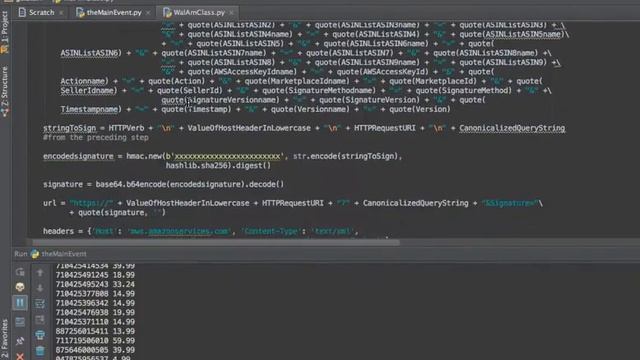Click the skull stop-process icon
Viewport: 640px width, 360px height.
point(20,287)
